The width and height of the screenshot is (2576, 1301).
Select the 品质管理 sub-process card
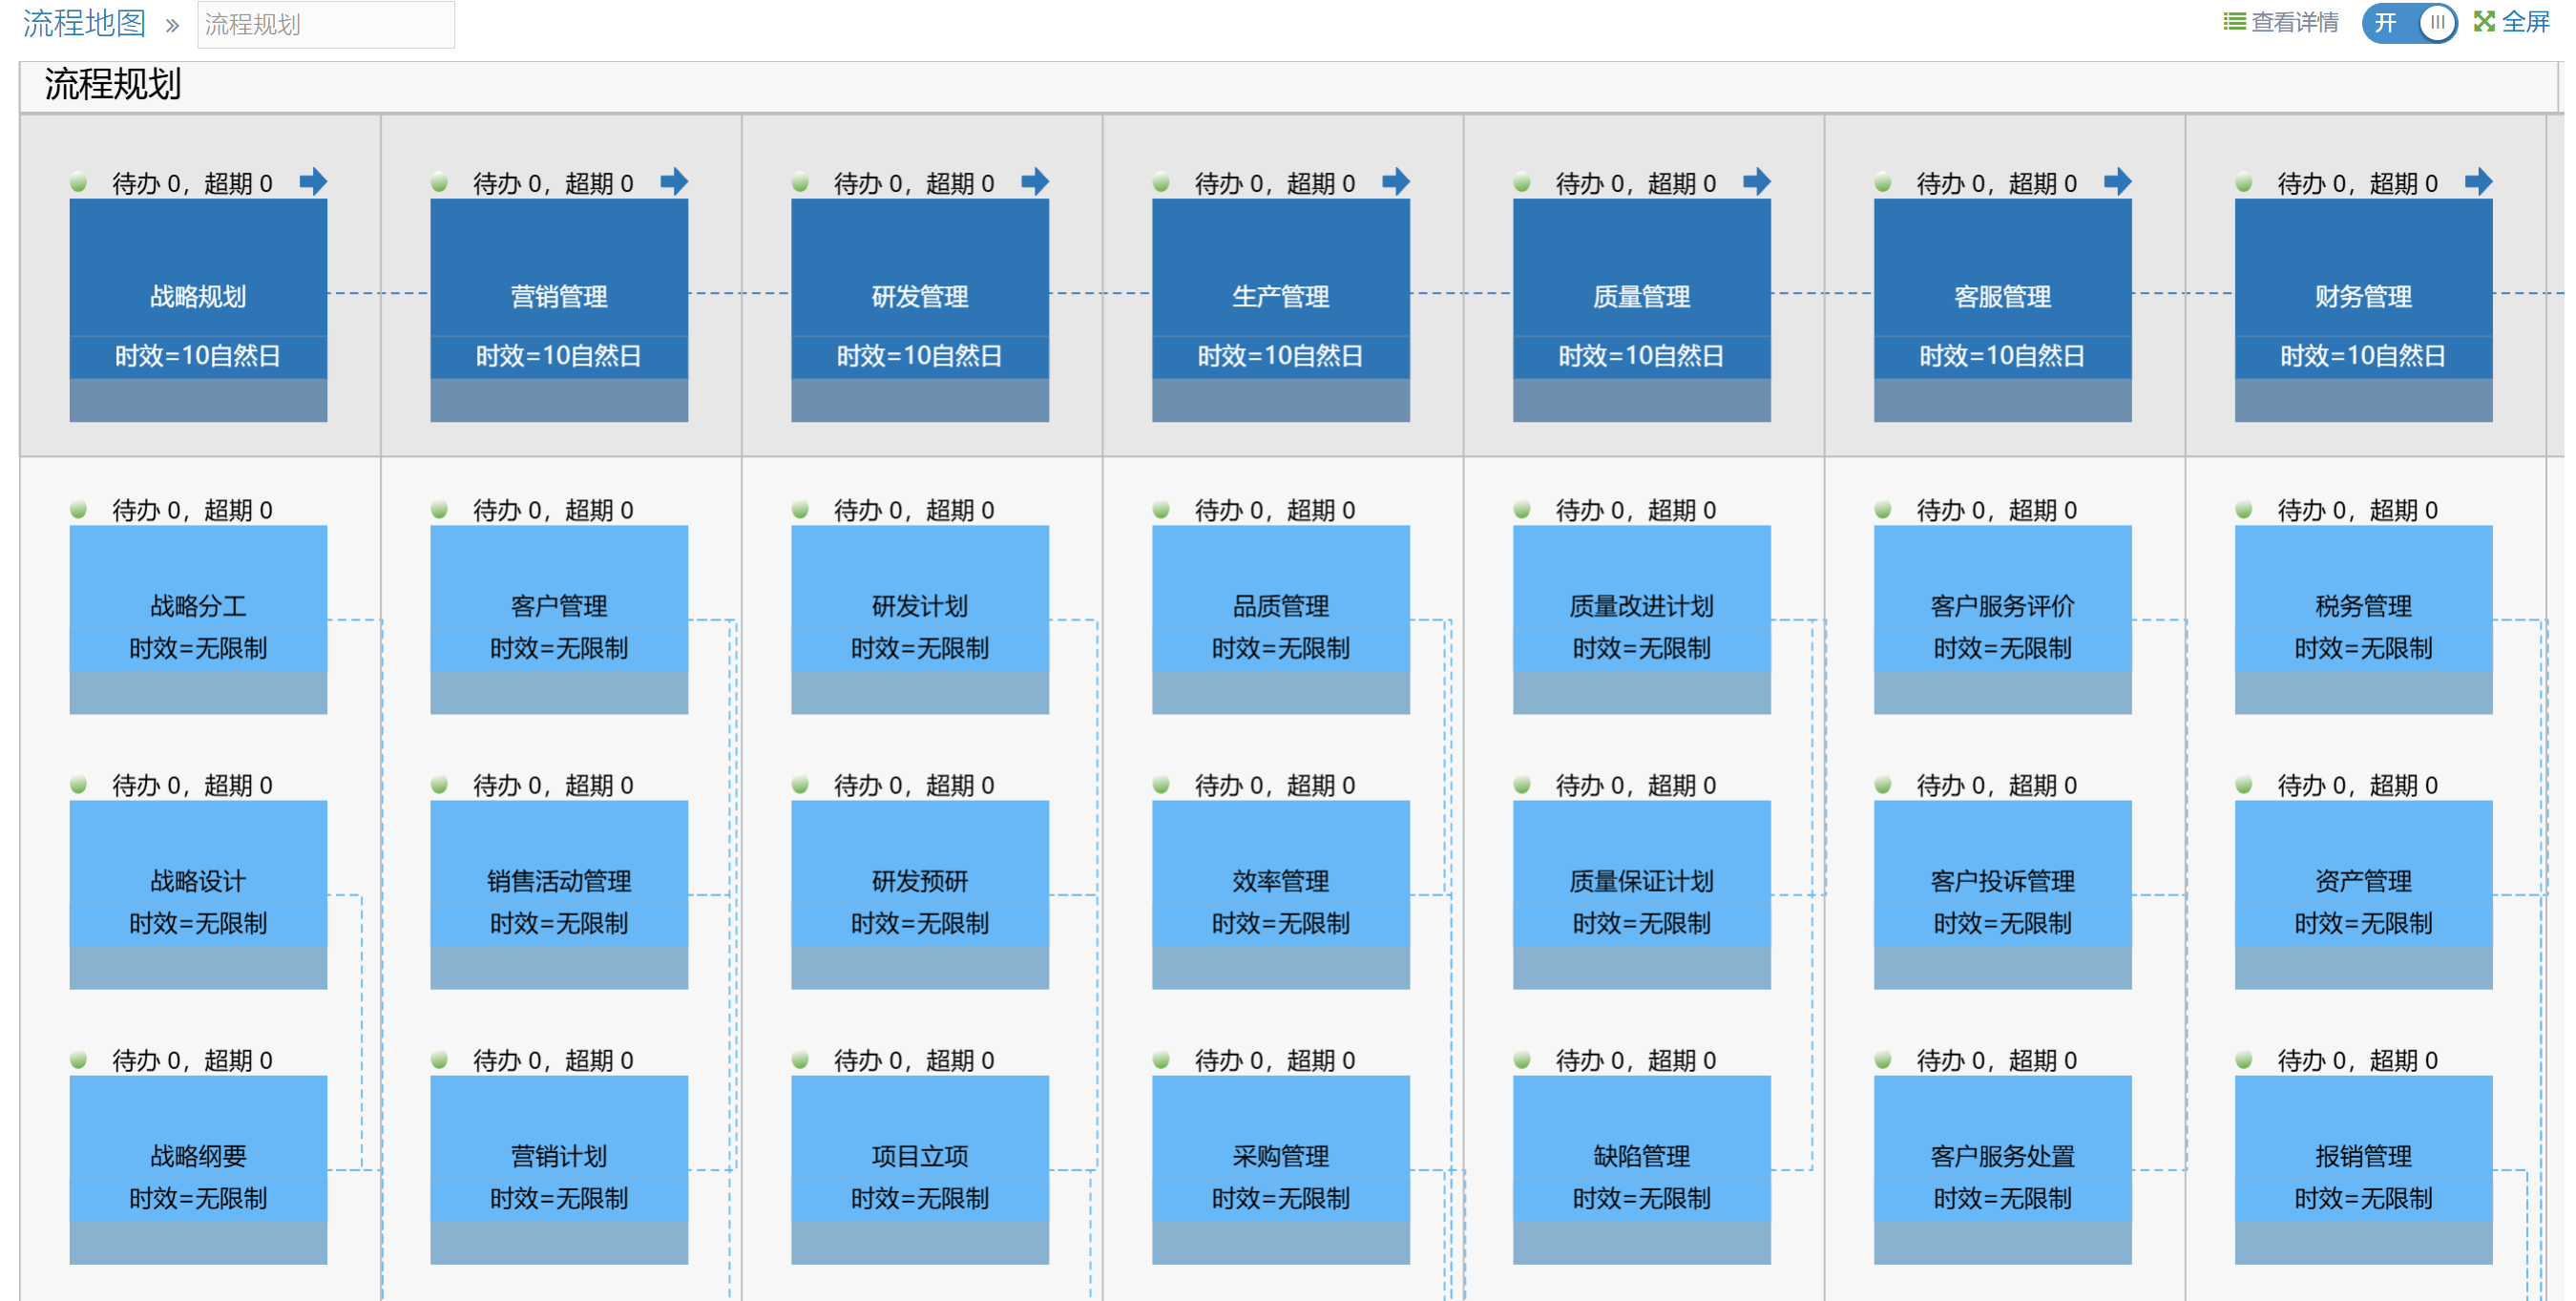tap(1281, 620)
